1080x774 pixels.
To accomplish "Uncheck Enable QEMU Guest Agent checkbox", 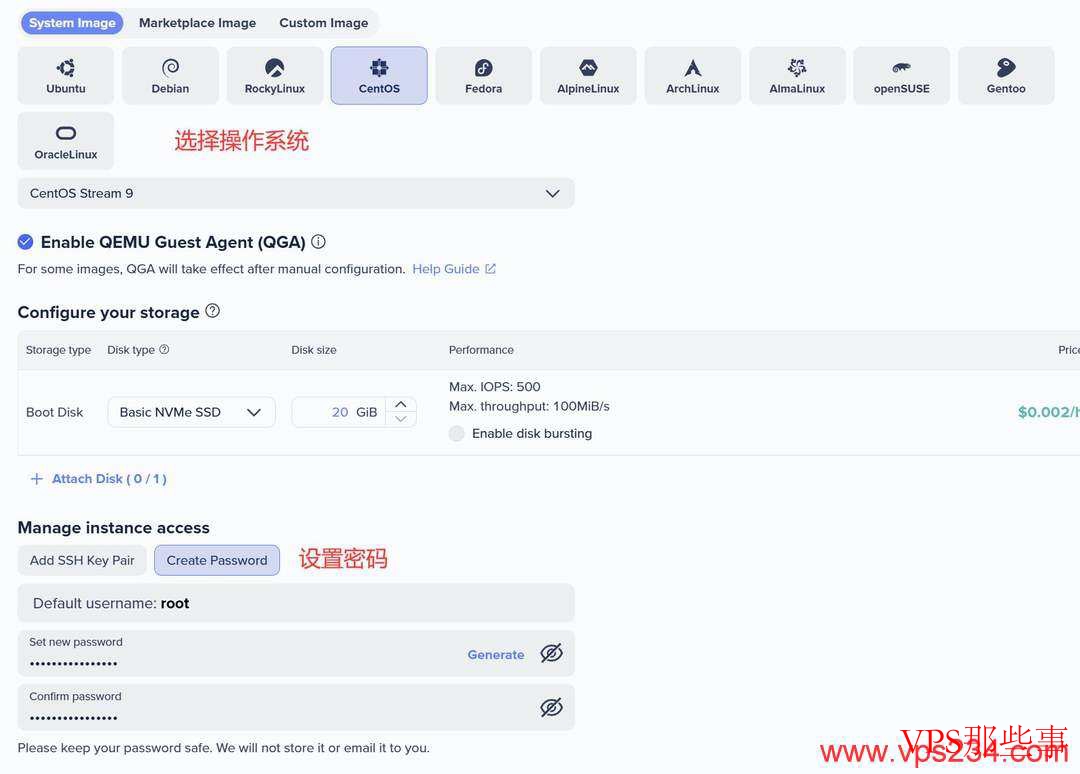I will click(26, 242).
